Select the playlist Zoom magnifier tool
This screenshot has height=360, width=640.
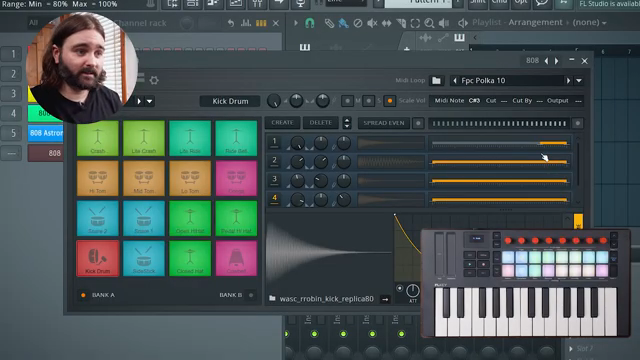pos(429,23)
